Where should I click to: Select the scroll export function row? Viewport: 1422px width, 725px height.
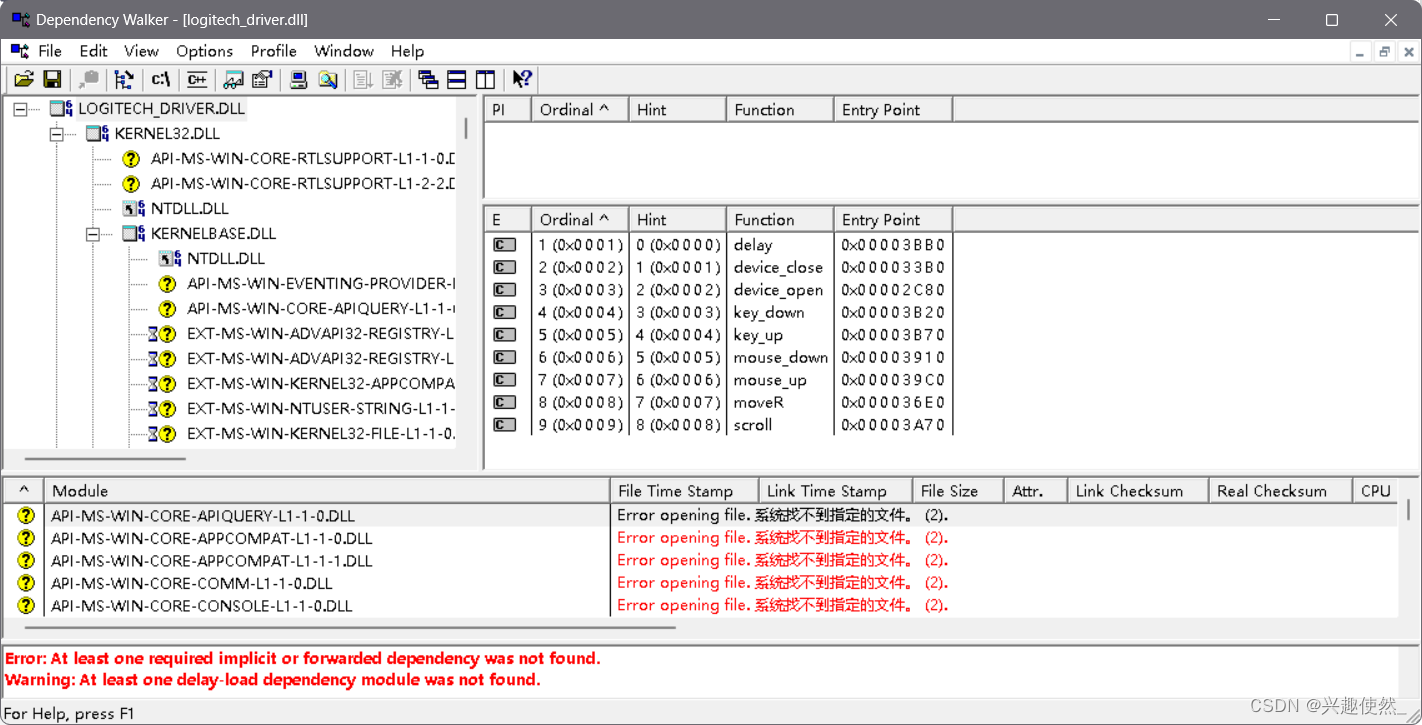pos(718,425)
